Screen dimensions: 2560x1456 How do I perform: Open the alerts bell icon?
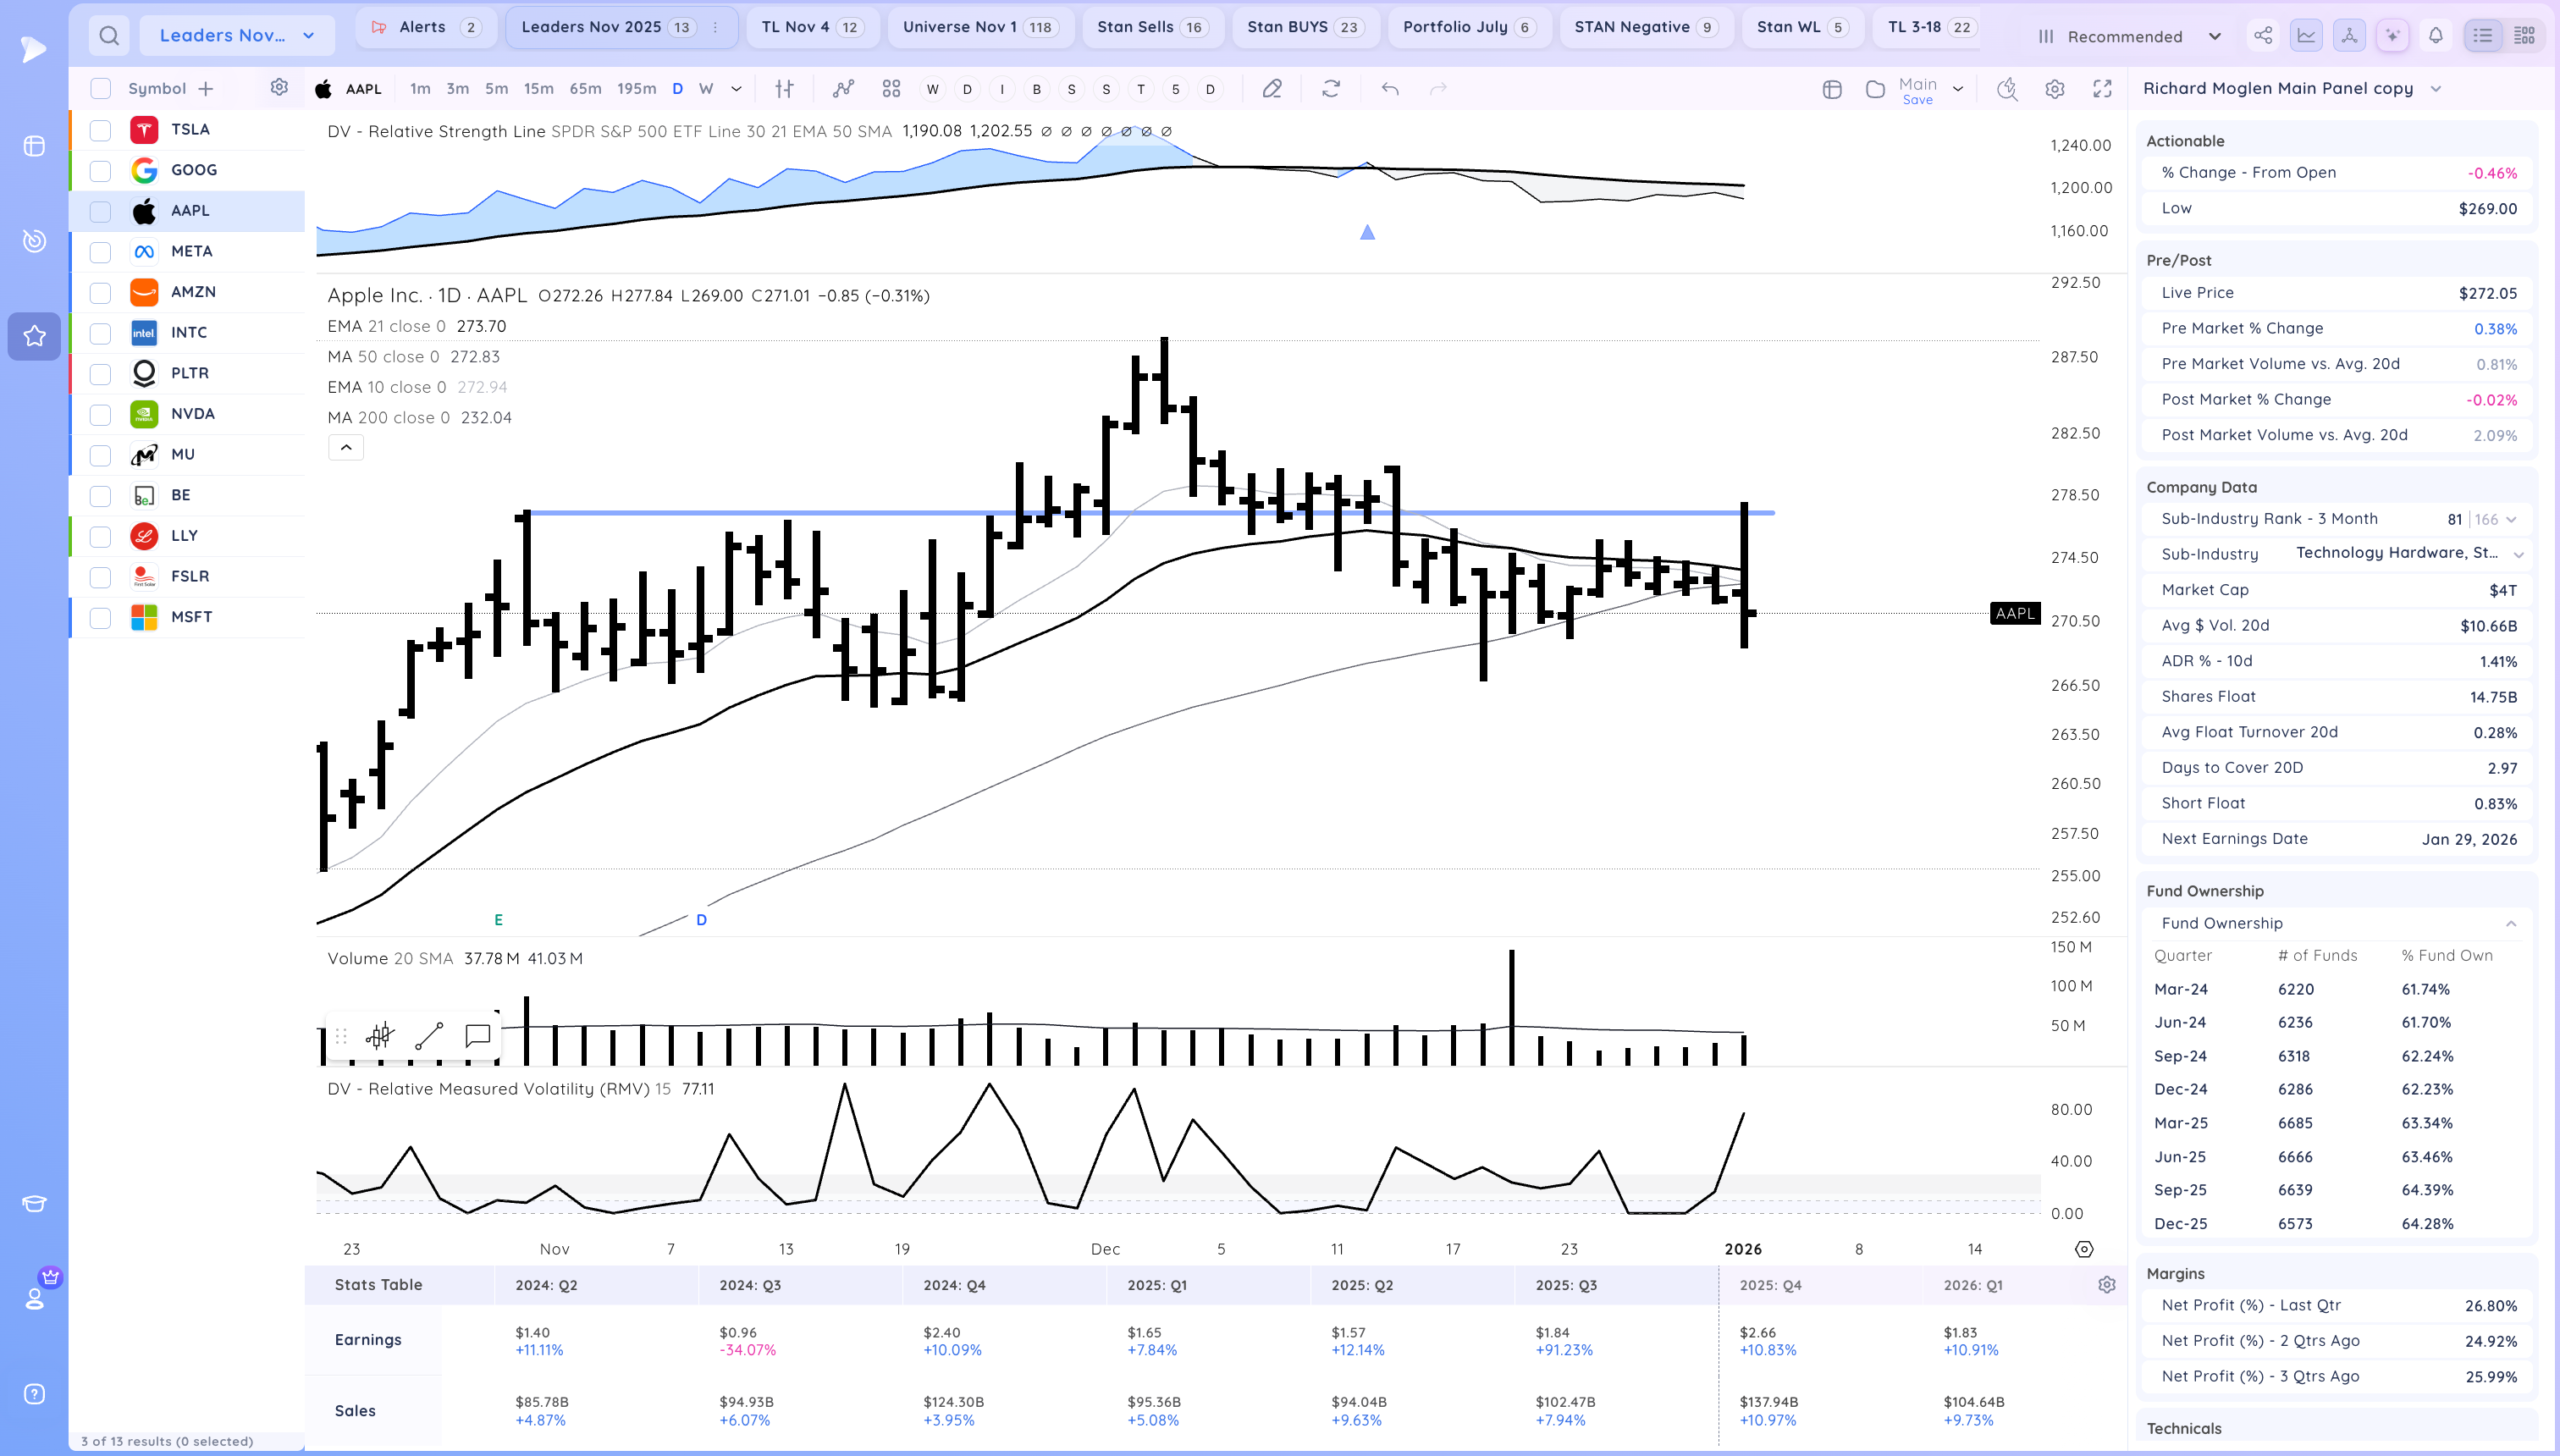click(x=2436, y=36)
